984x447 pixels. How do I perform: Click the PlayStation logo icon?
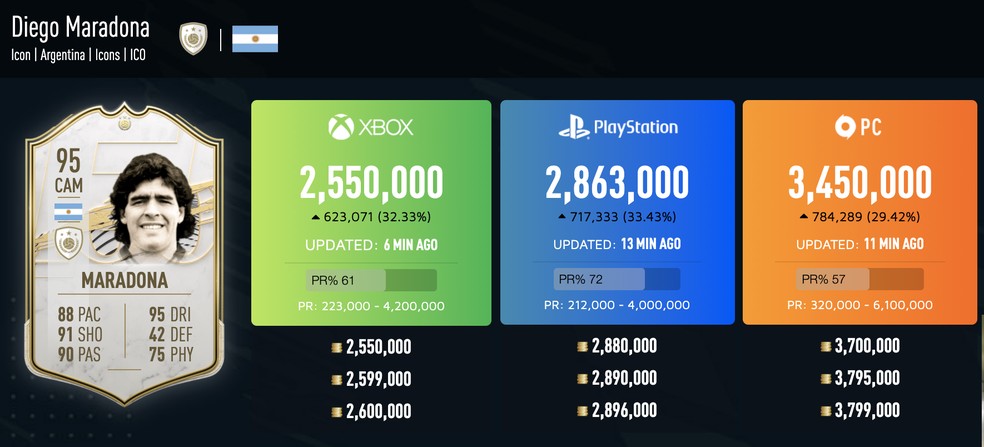[573, 127]
